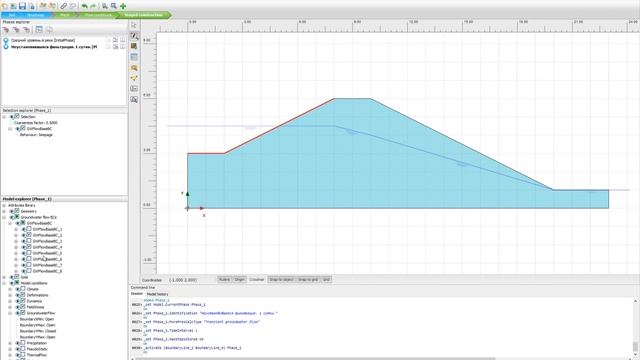Click the green Undo arrow

coord(84,6)
